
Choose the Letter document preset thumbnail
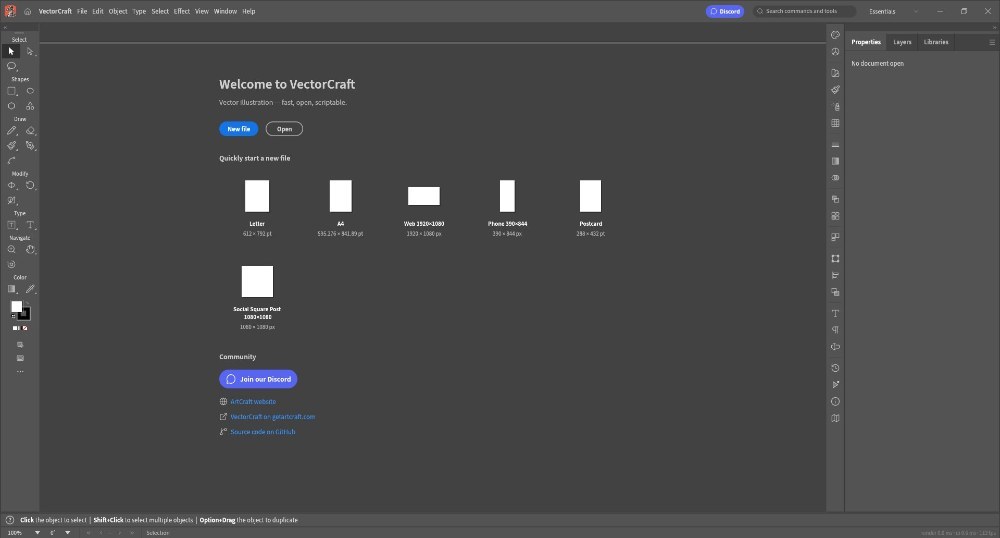257,196
